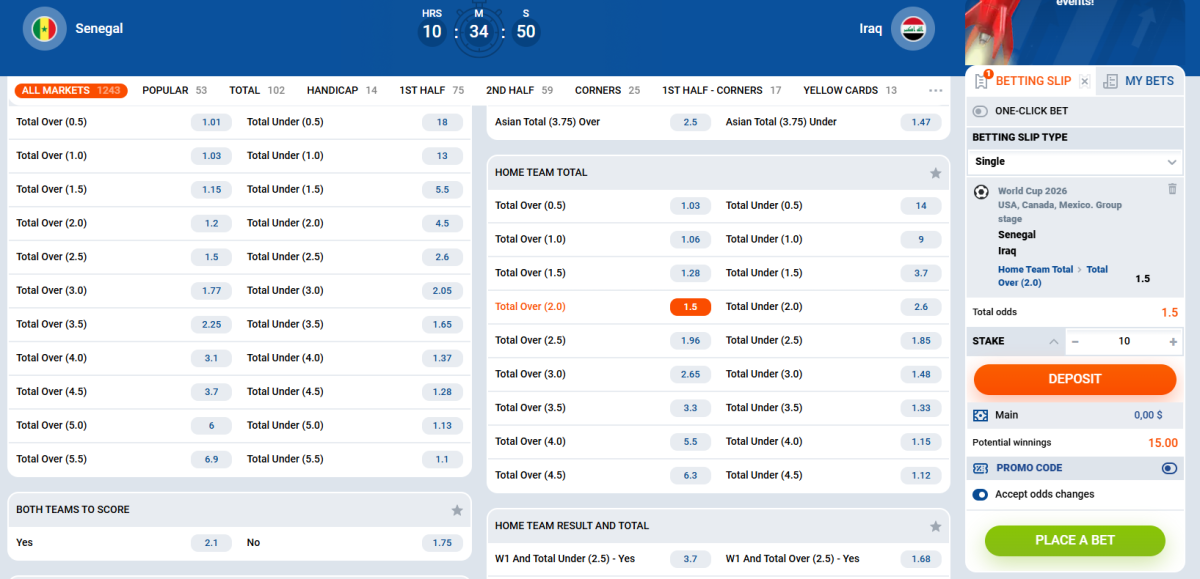This screenshot has height=579, width=1200.
Task: Switch to the 1st Half tab
Action: pyautogui.click(x=431, y=90)
